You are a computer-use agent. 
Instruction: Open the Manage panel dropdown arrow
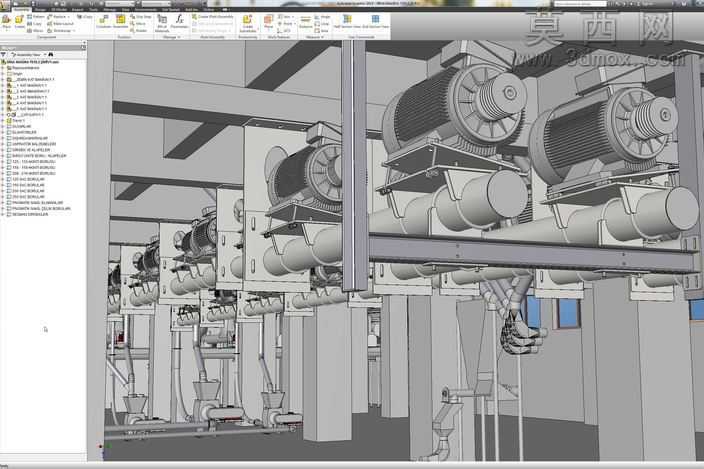pos(179,37)
